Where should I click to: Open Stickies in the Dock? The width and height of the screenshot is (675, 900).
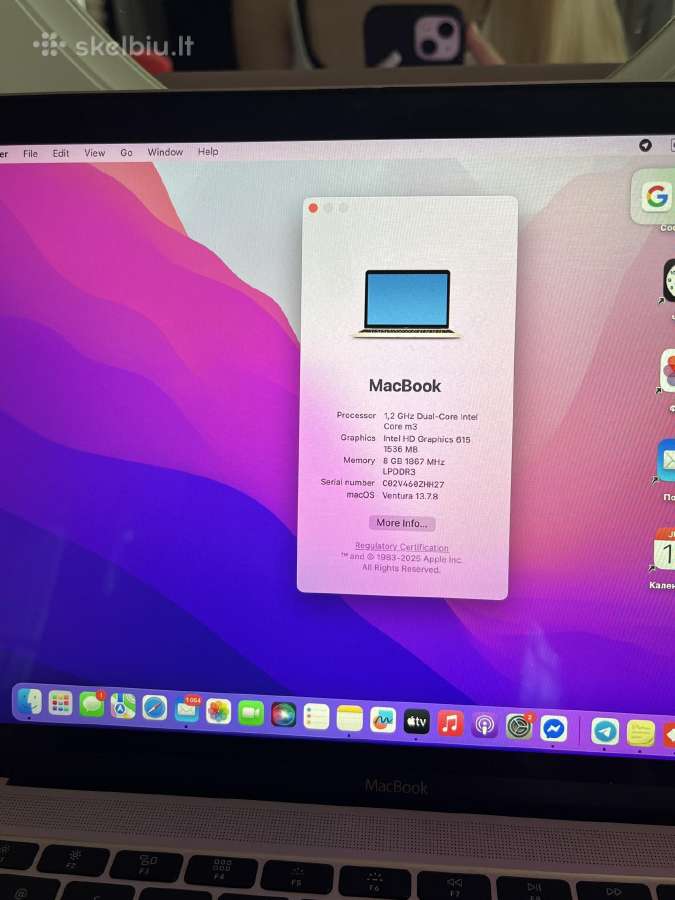pos(641,733)
